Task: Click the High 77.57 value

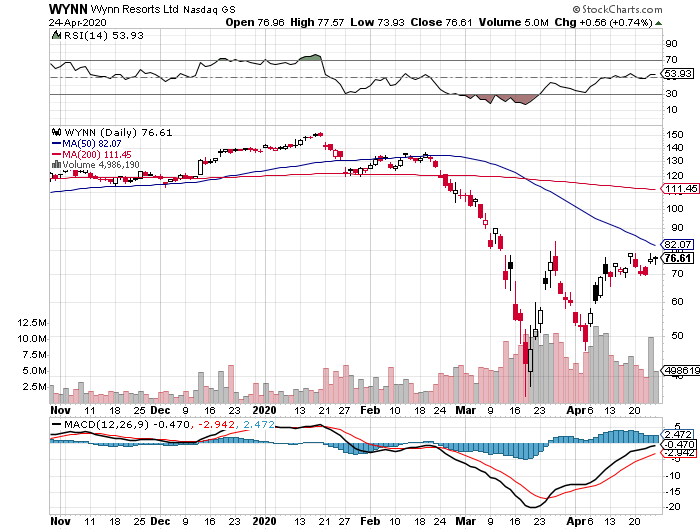Action: 317,22
